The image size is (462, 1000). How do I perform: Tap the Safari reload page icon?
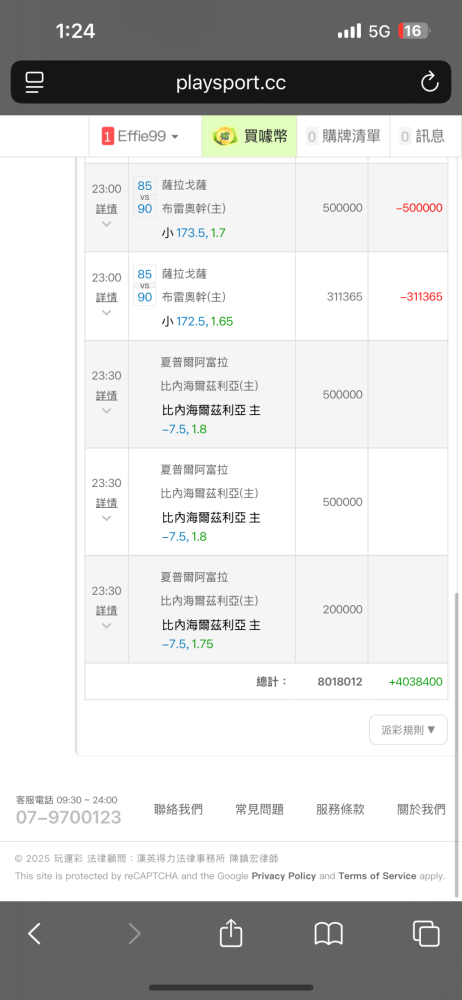(x=429, y=82)
